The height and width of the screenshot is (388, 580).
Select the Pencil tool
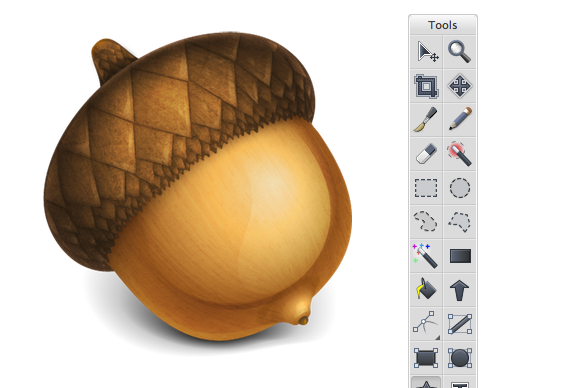[459, 120]
